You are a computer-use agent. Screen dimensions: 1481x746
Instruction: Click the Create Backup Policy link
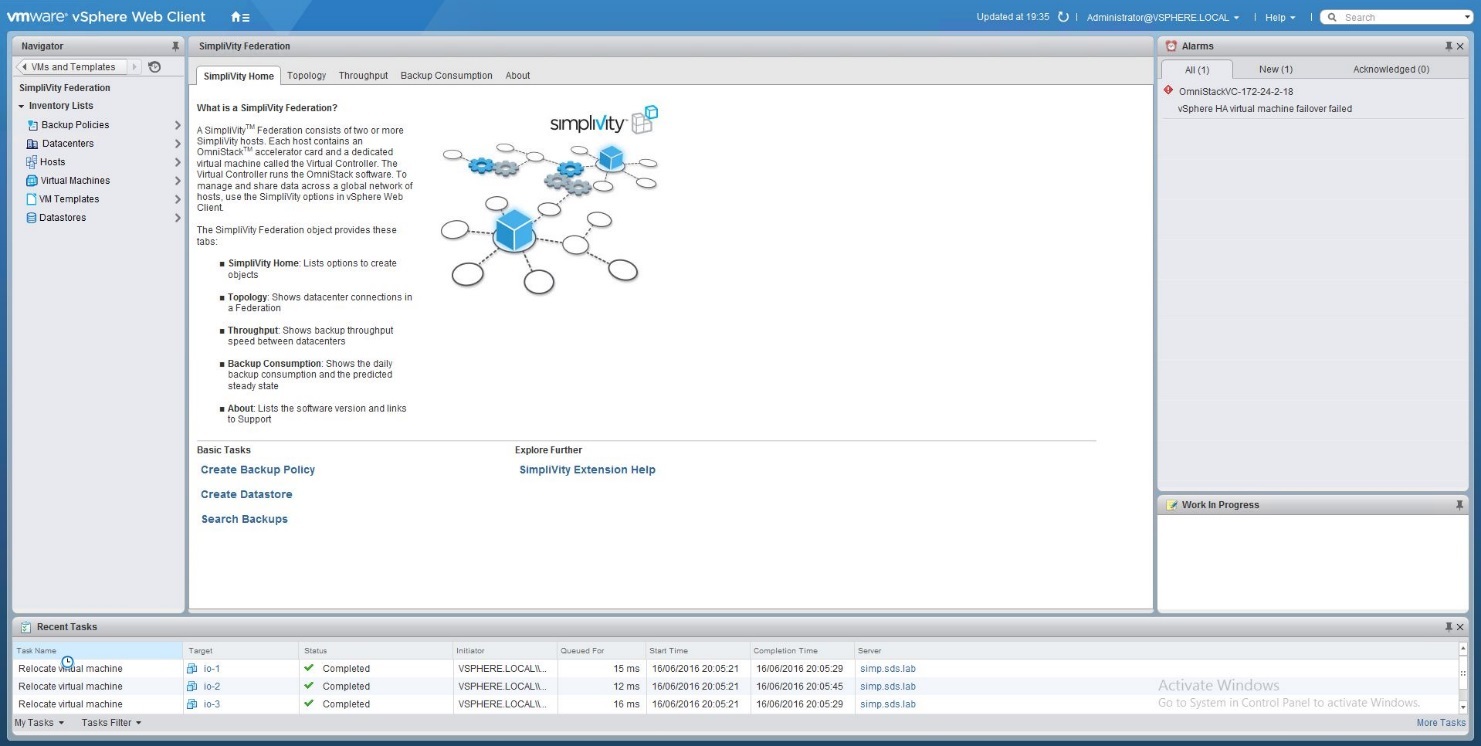(x=258, y=470)
